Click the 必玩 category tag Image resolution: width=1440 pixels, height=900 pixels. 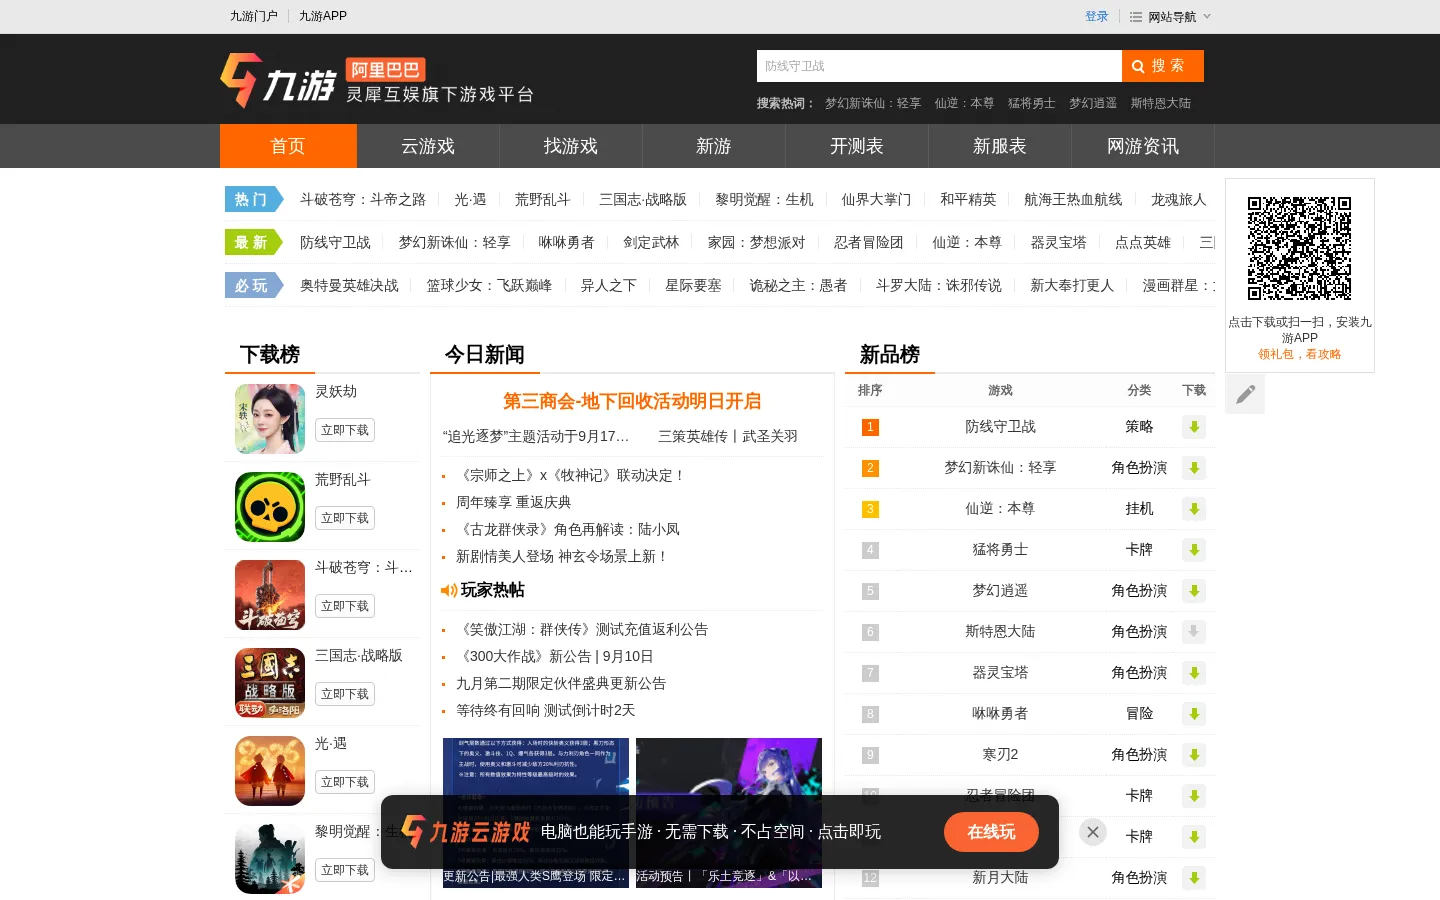254,285
